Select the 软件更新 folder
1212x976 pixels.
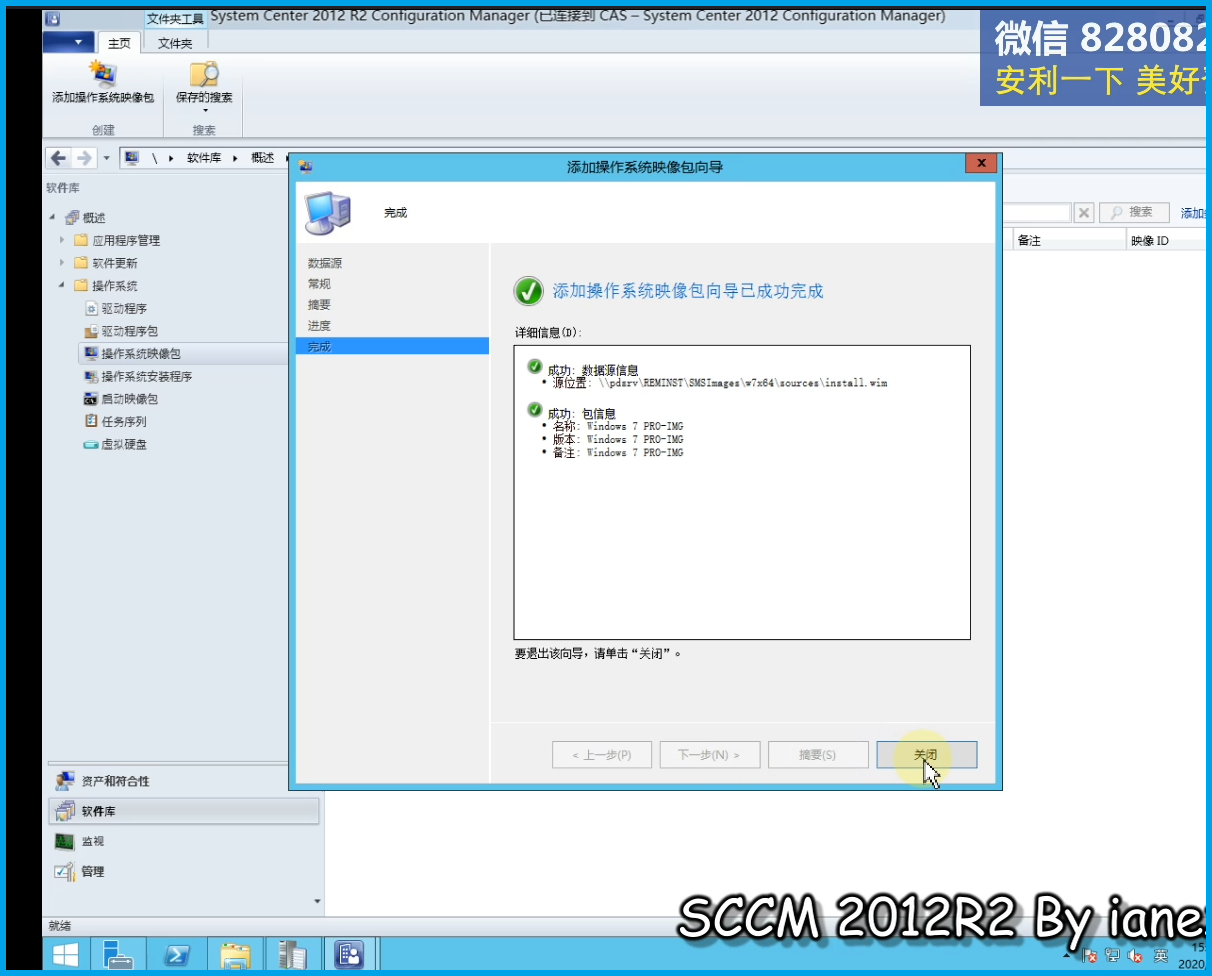pos(115,263)
